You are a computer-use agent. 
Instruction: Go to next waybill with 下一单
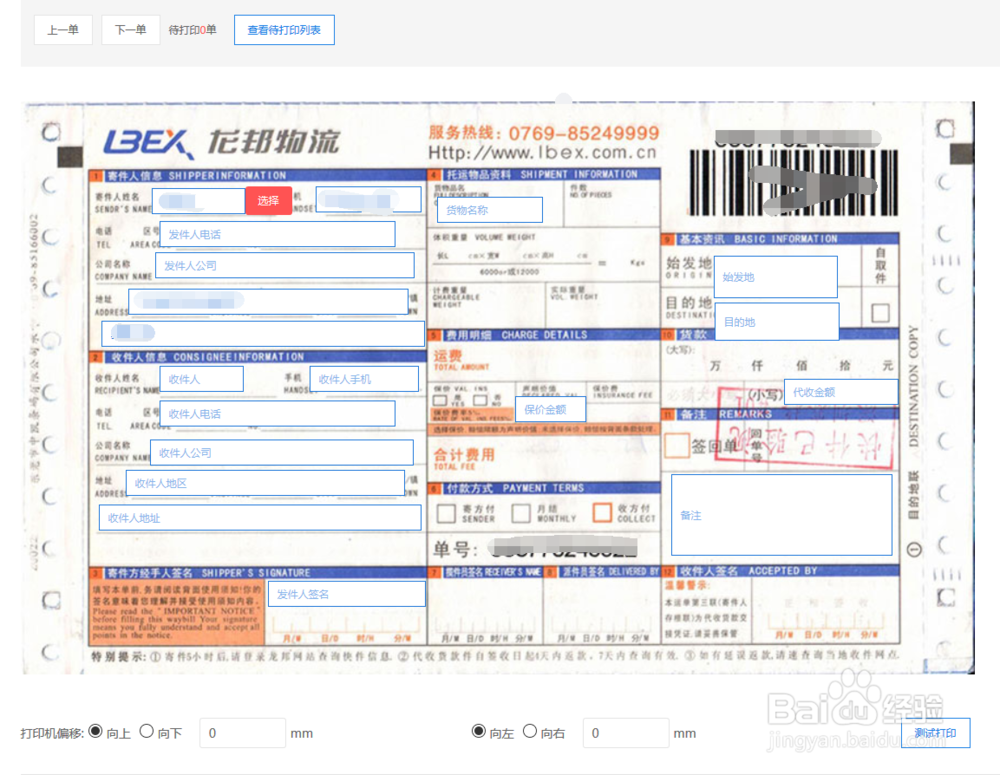click(x=130, y=30)
